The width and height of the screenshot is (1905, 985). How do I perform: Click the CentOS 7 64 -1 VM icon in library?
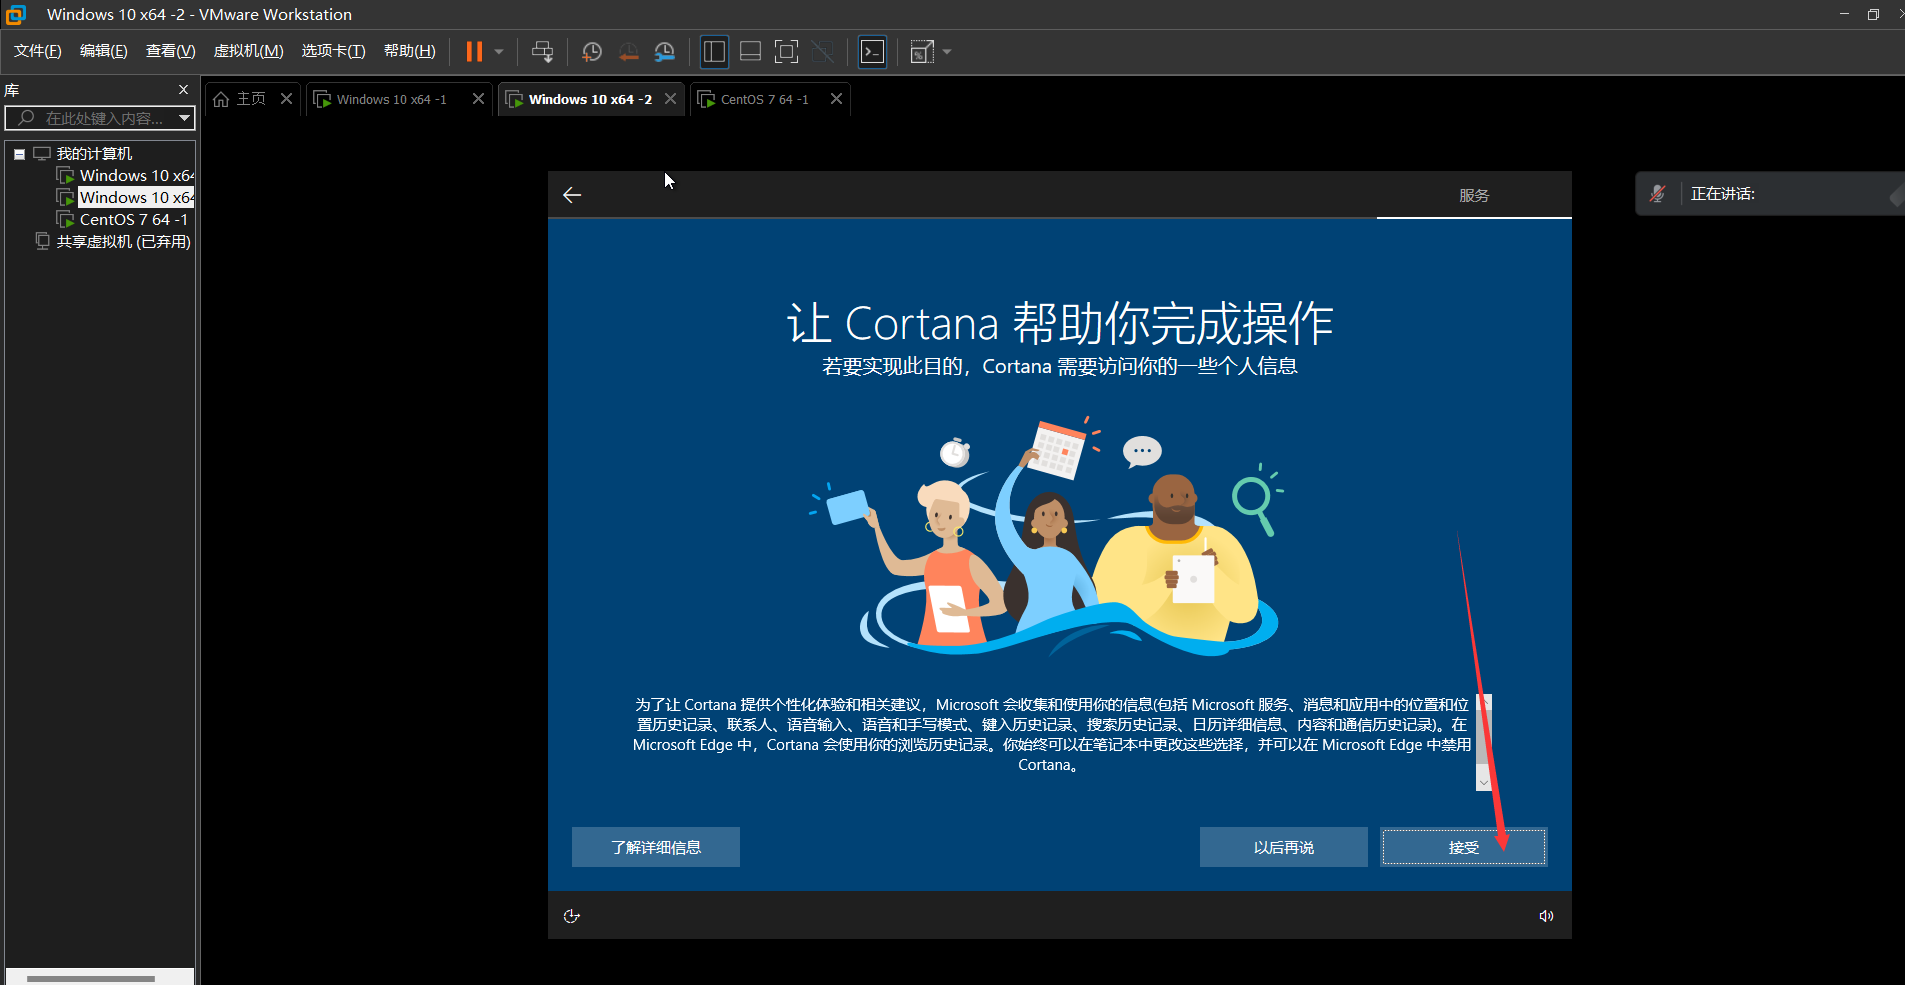[65, 219]
